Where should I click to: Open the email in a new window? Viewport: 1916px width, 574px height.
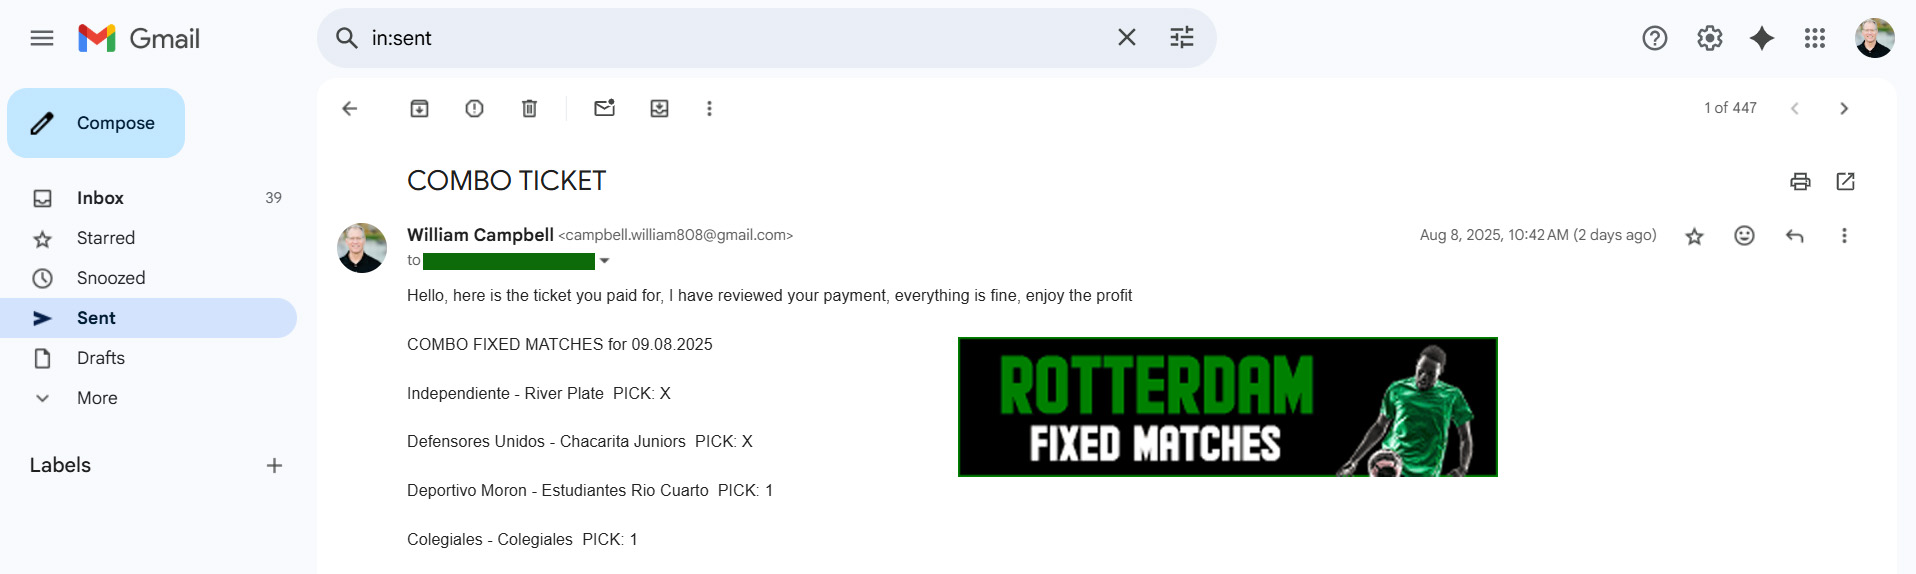1845,181
